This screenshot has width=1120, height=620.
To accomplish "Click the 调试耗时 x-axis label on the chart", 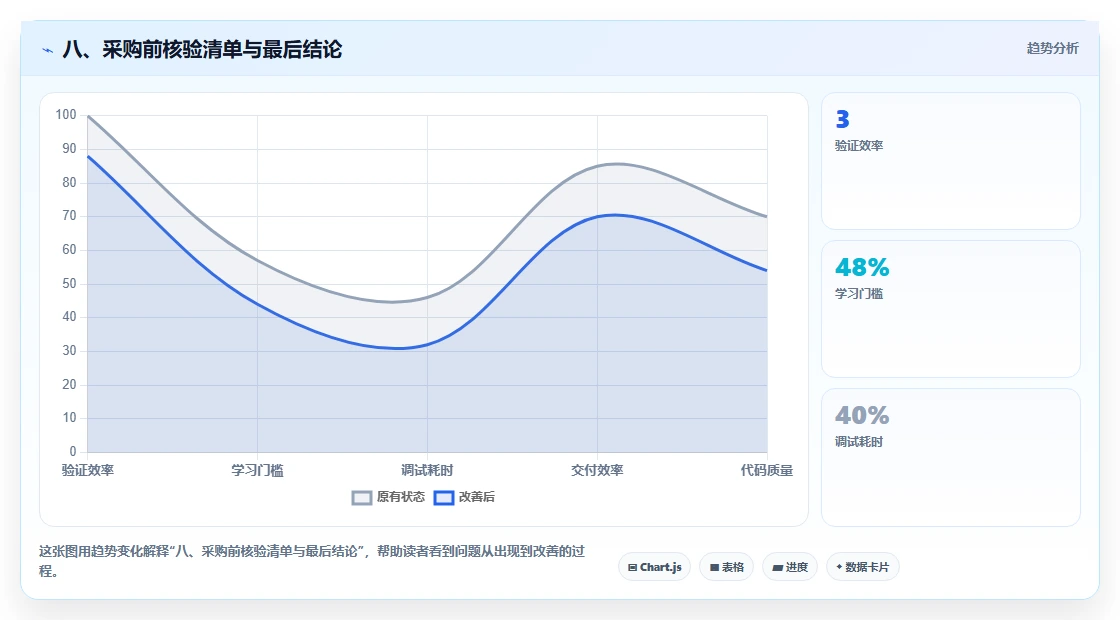I will [427, 471].
